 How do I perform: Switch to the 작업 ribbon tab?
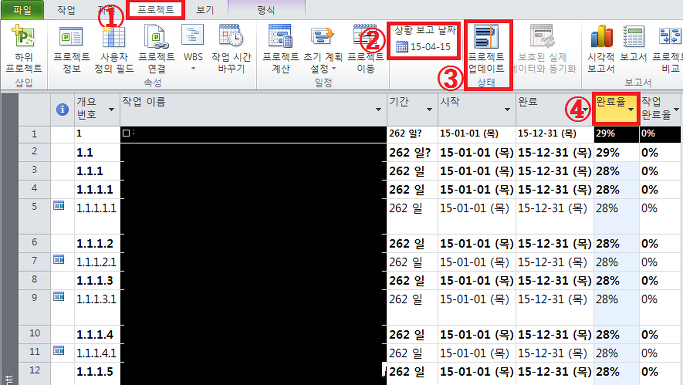pyautogui.click(x=66, y=10)
